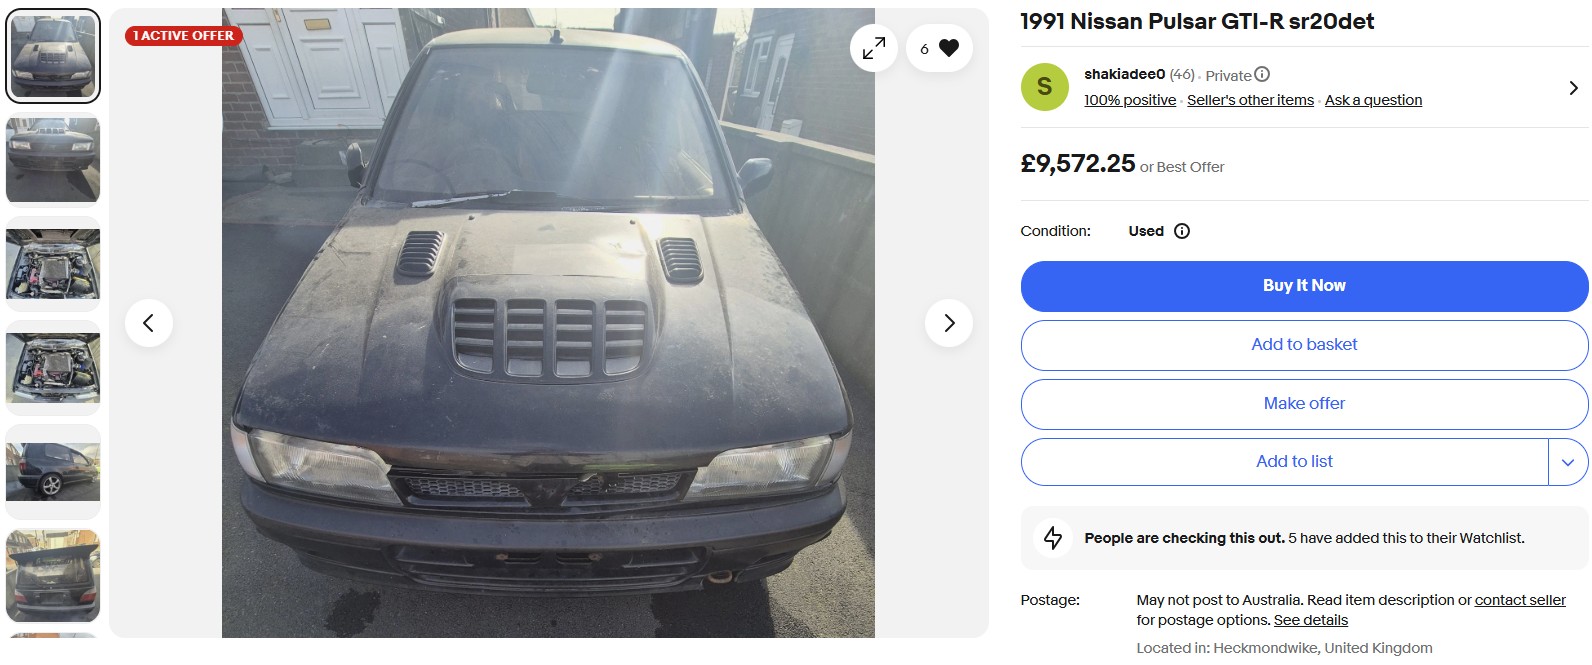Screen dimensions: 1592x665
Task: Select the engine bay thumbnail, third in list
Action: [x=53, y=264]
